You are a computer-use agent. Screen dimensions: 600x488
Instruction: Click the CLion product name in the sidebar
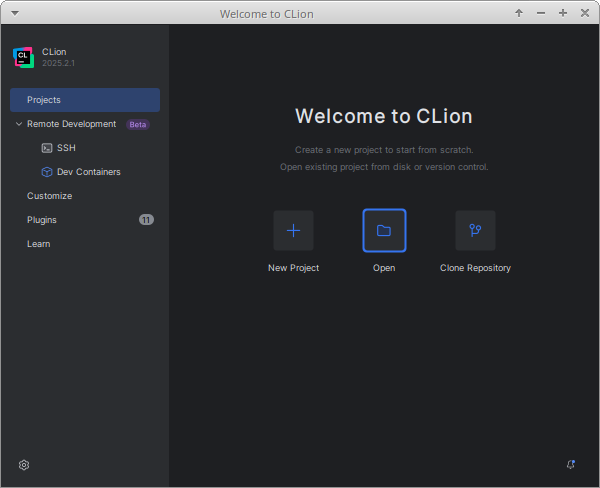pos(54,52)
